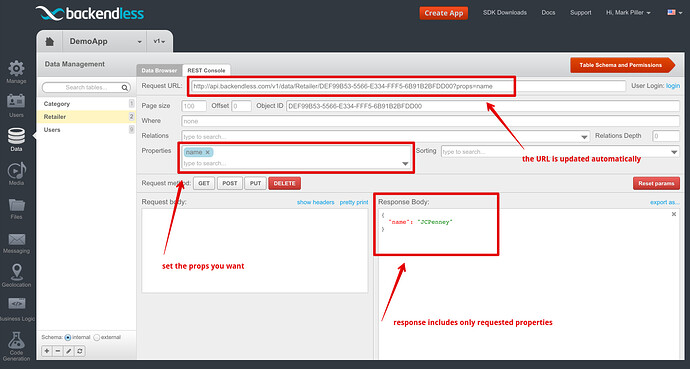The height and width of the screenshot is (369, 690).
Task: Edit table with the pencil icon
Action: coord(69,351)
